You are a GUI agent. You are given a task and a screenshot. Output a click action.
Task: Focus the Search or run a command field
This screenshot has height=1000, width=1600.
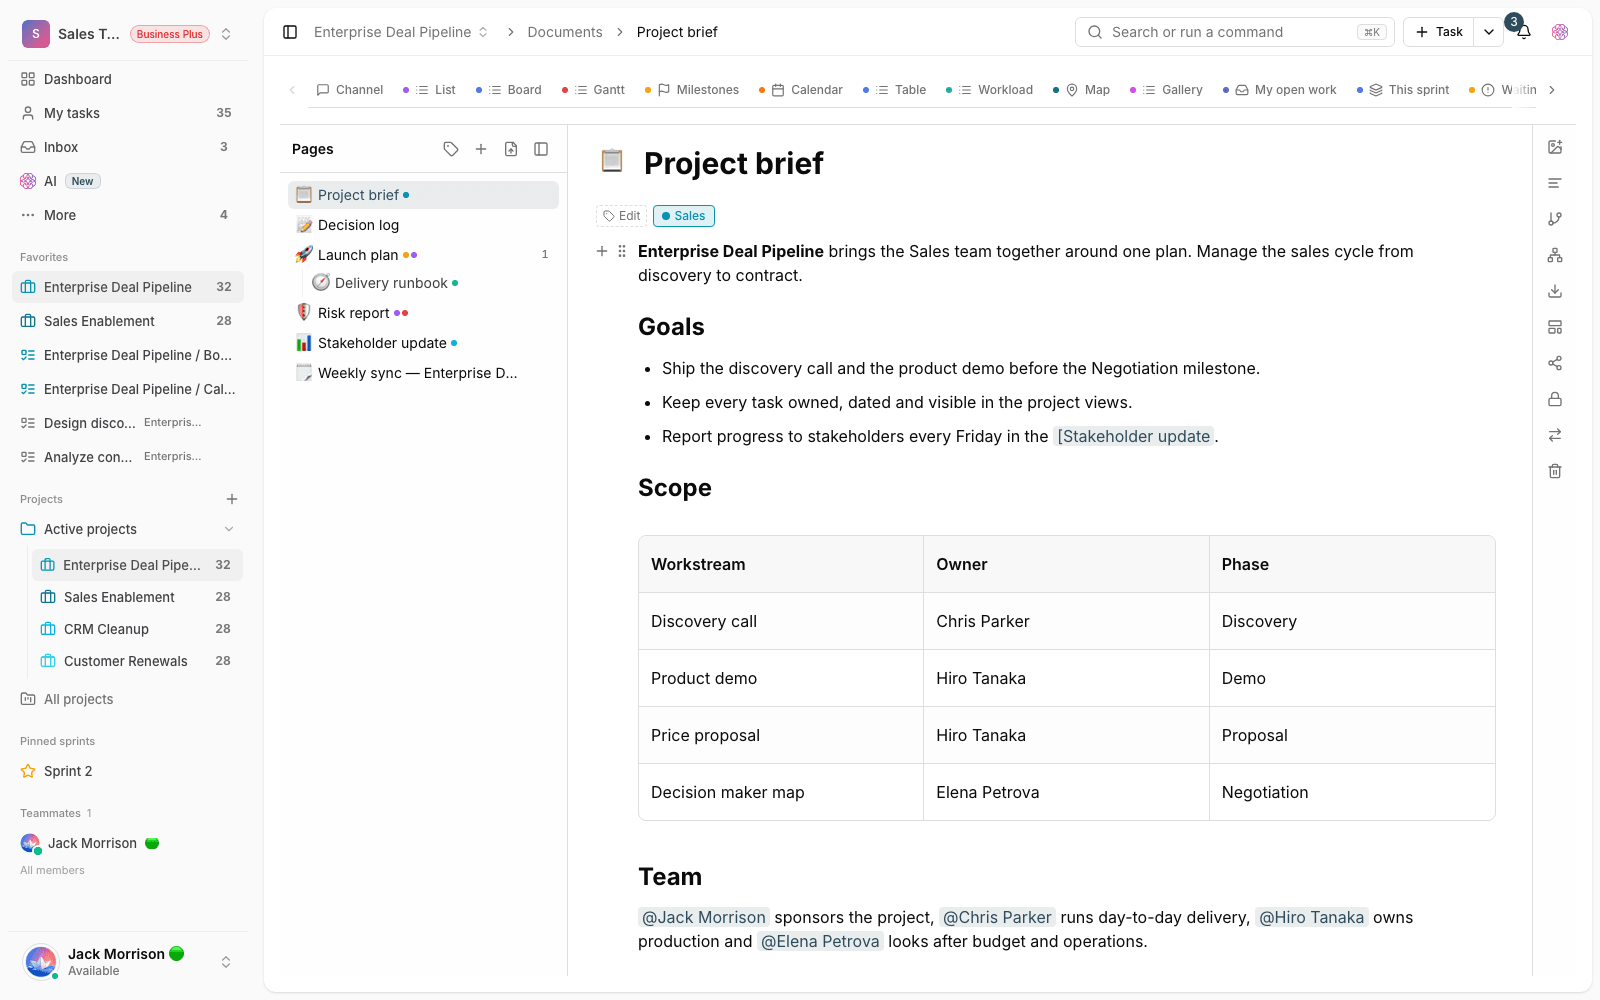pyautogui.click(x=1235, y=32)
